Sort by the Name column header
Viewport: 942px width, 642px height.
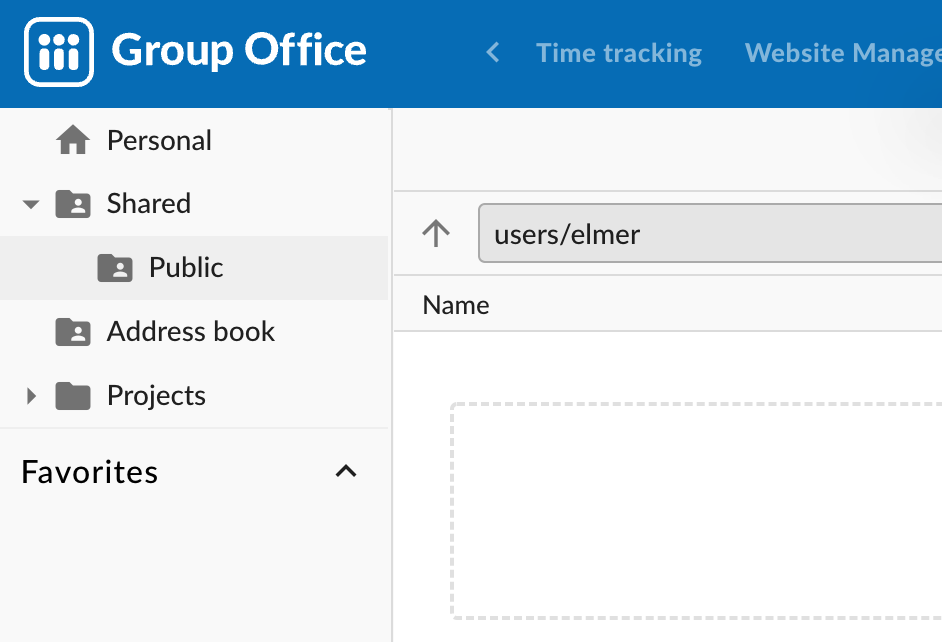pos(456,305)
